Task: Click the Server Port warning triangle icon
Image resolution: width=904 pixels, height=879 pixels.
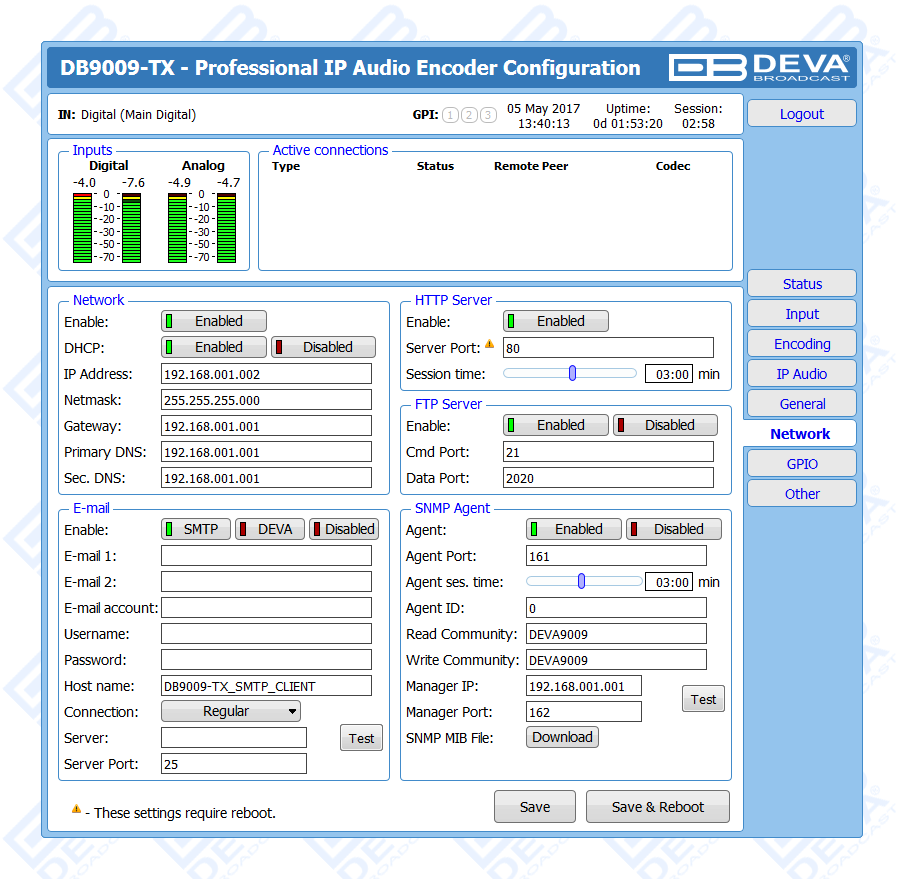Action: [x=490, y=345]
